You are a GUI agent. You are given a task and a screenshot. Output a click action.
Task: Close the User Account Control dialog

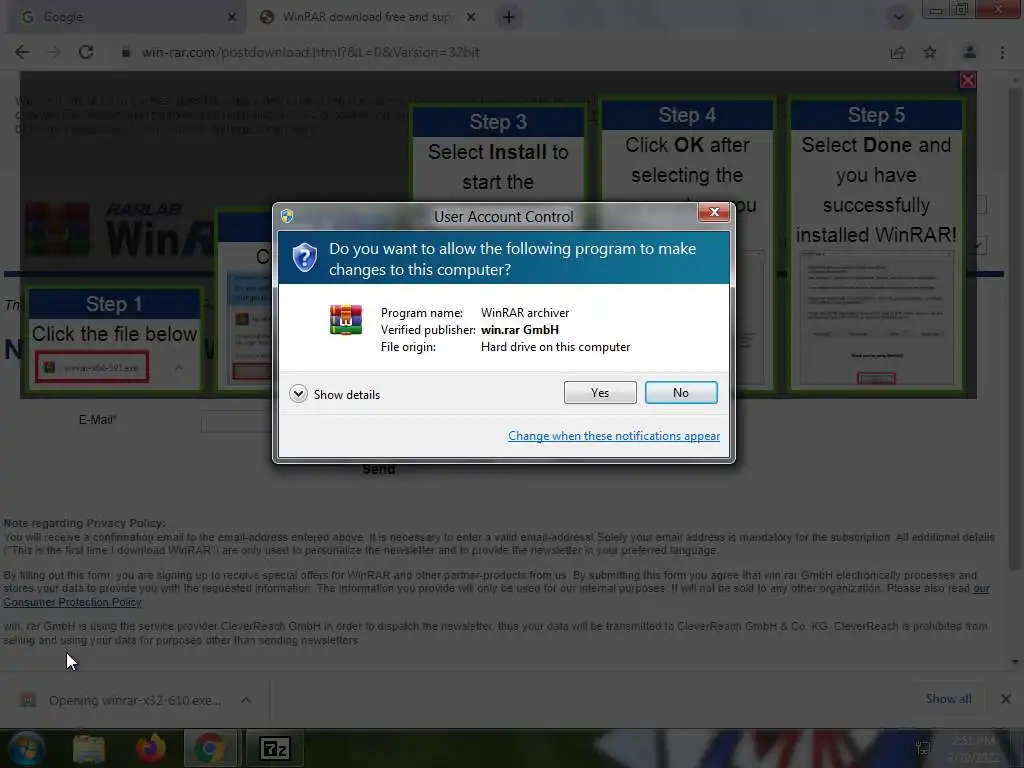[714, 212]
